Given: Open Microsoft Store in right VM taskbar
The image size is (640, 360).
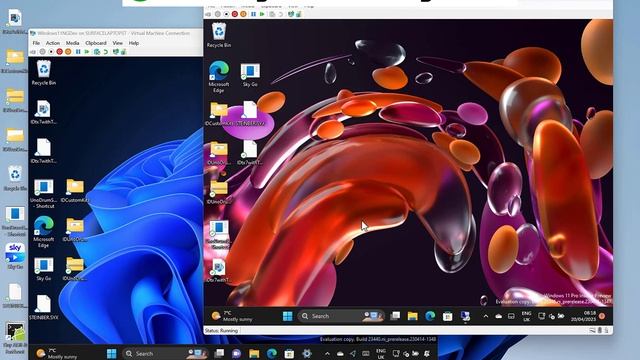Looking at the screenshot, I should coord(447,316).
